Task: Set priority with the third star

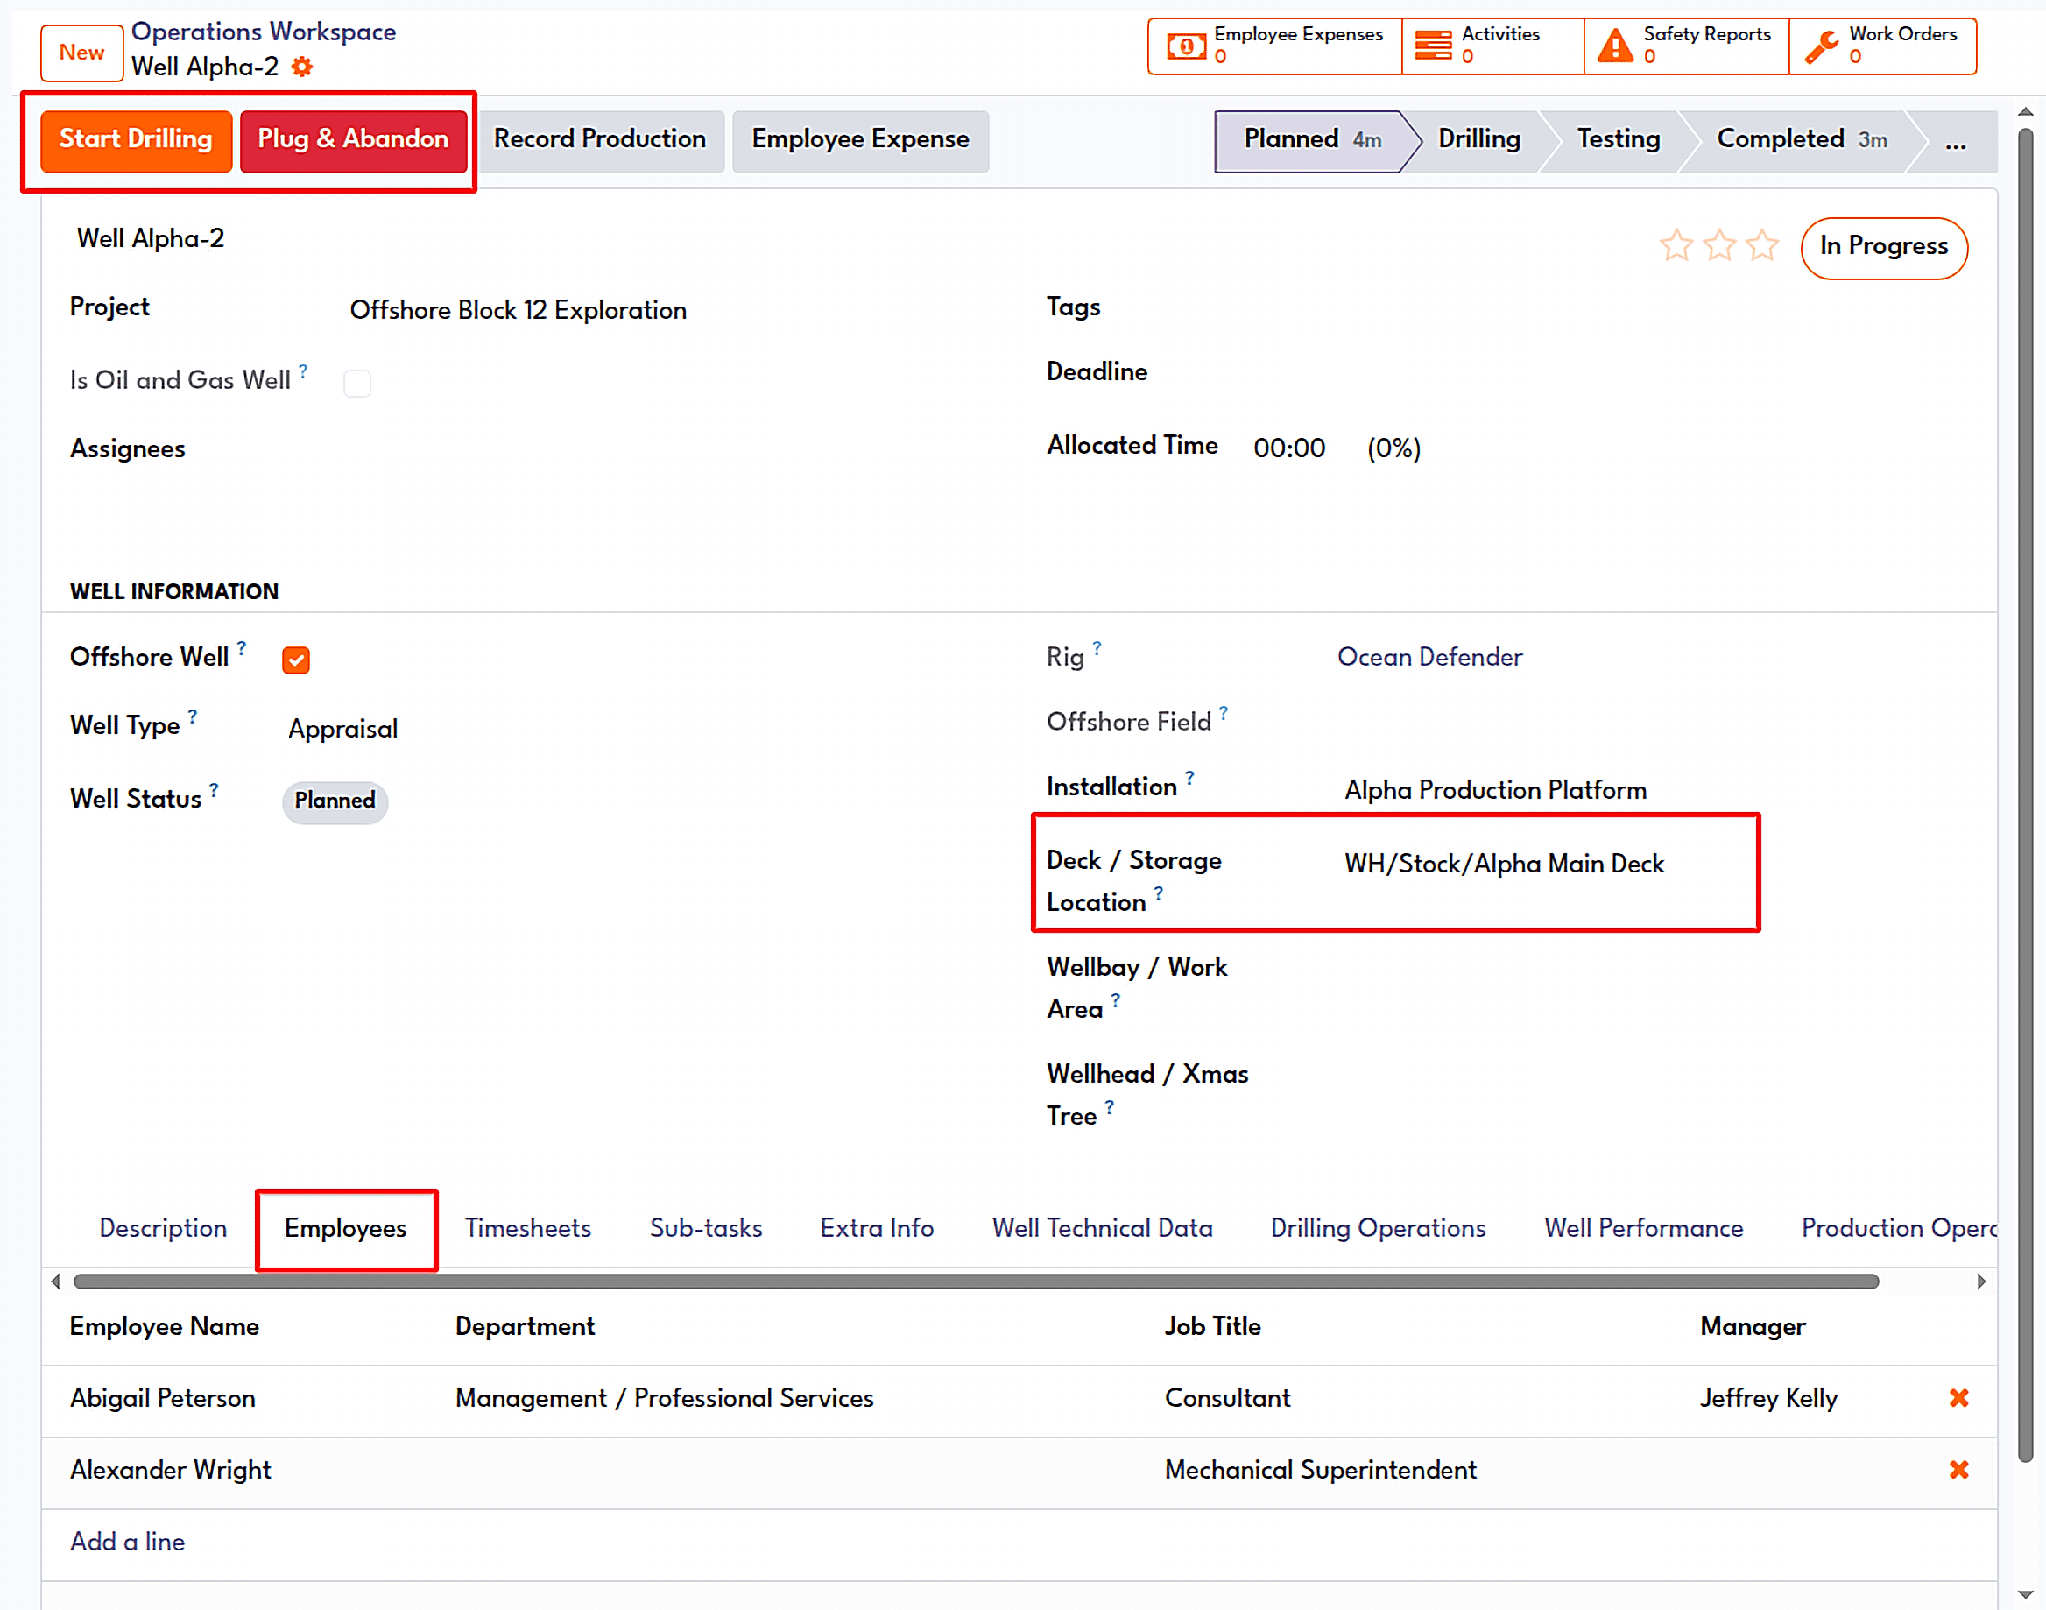Action: [1763, 245]
